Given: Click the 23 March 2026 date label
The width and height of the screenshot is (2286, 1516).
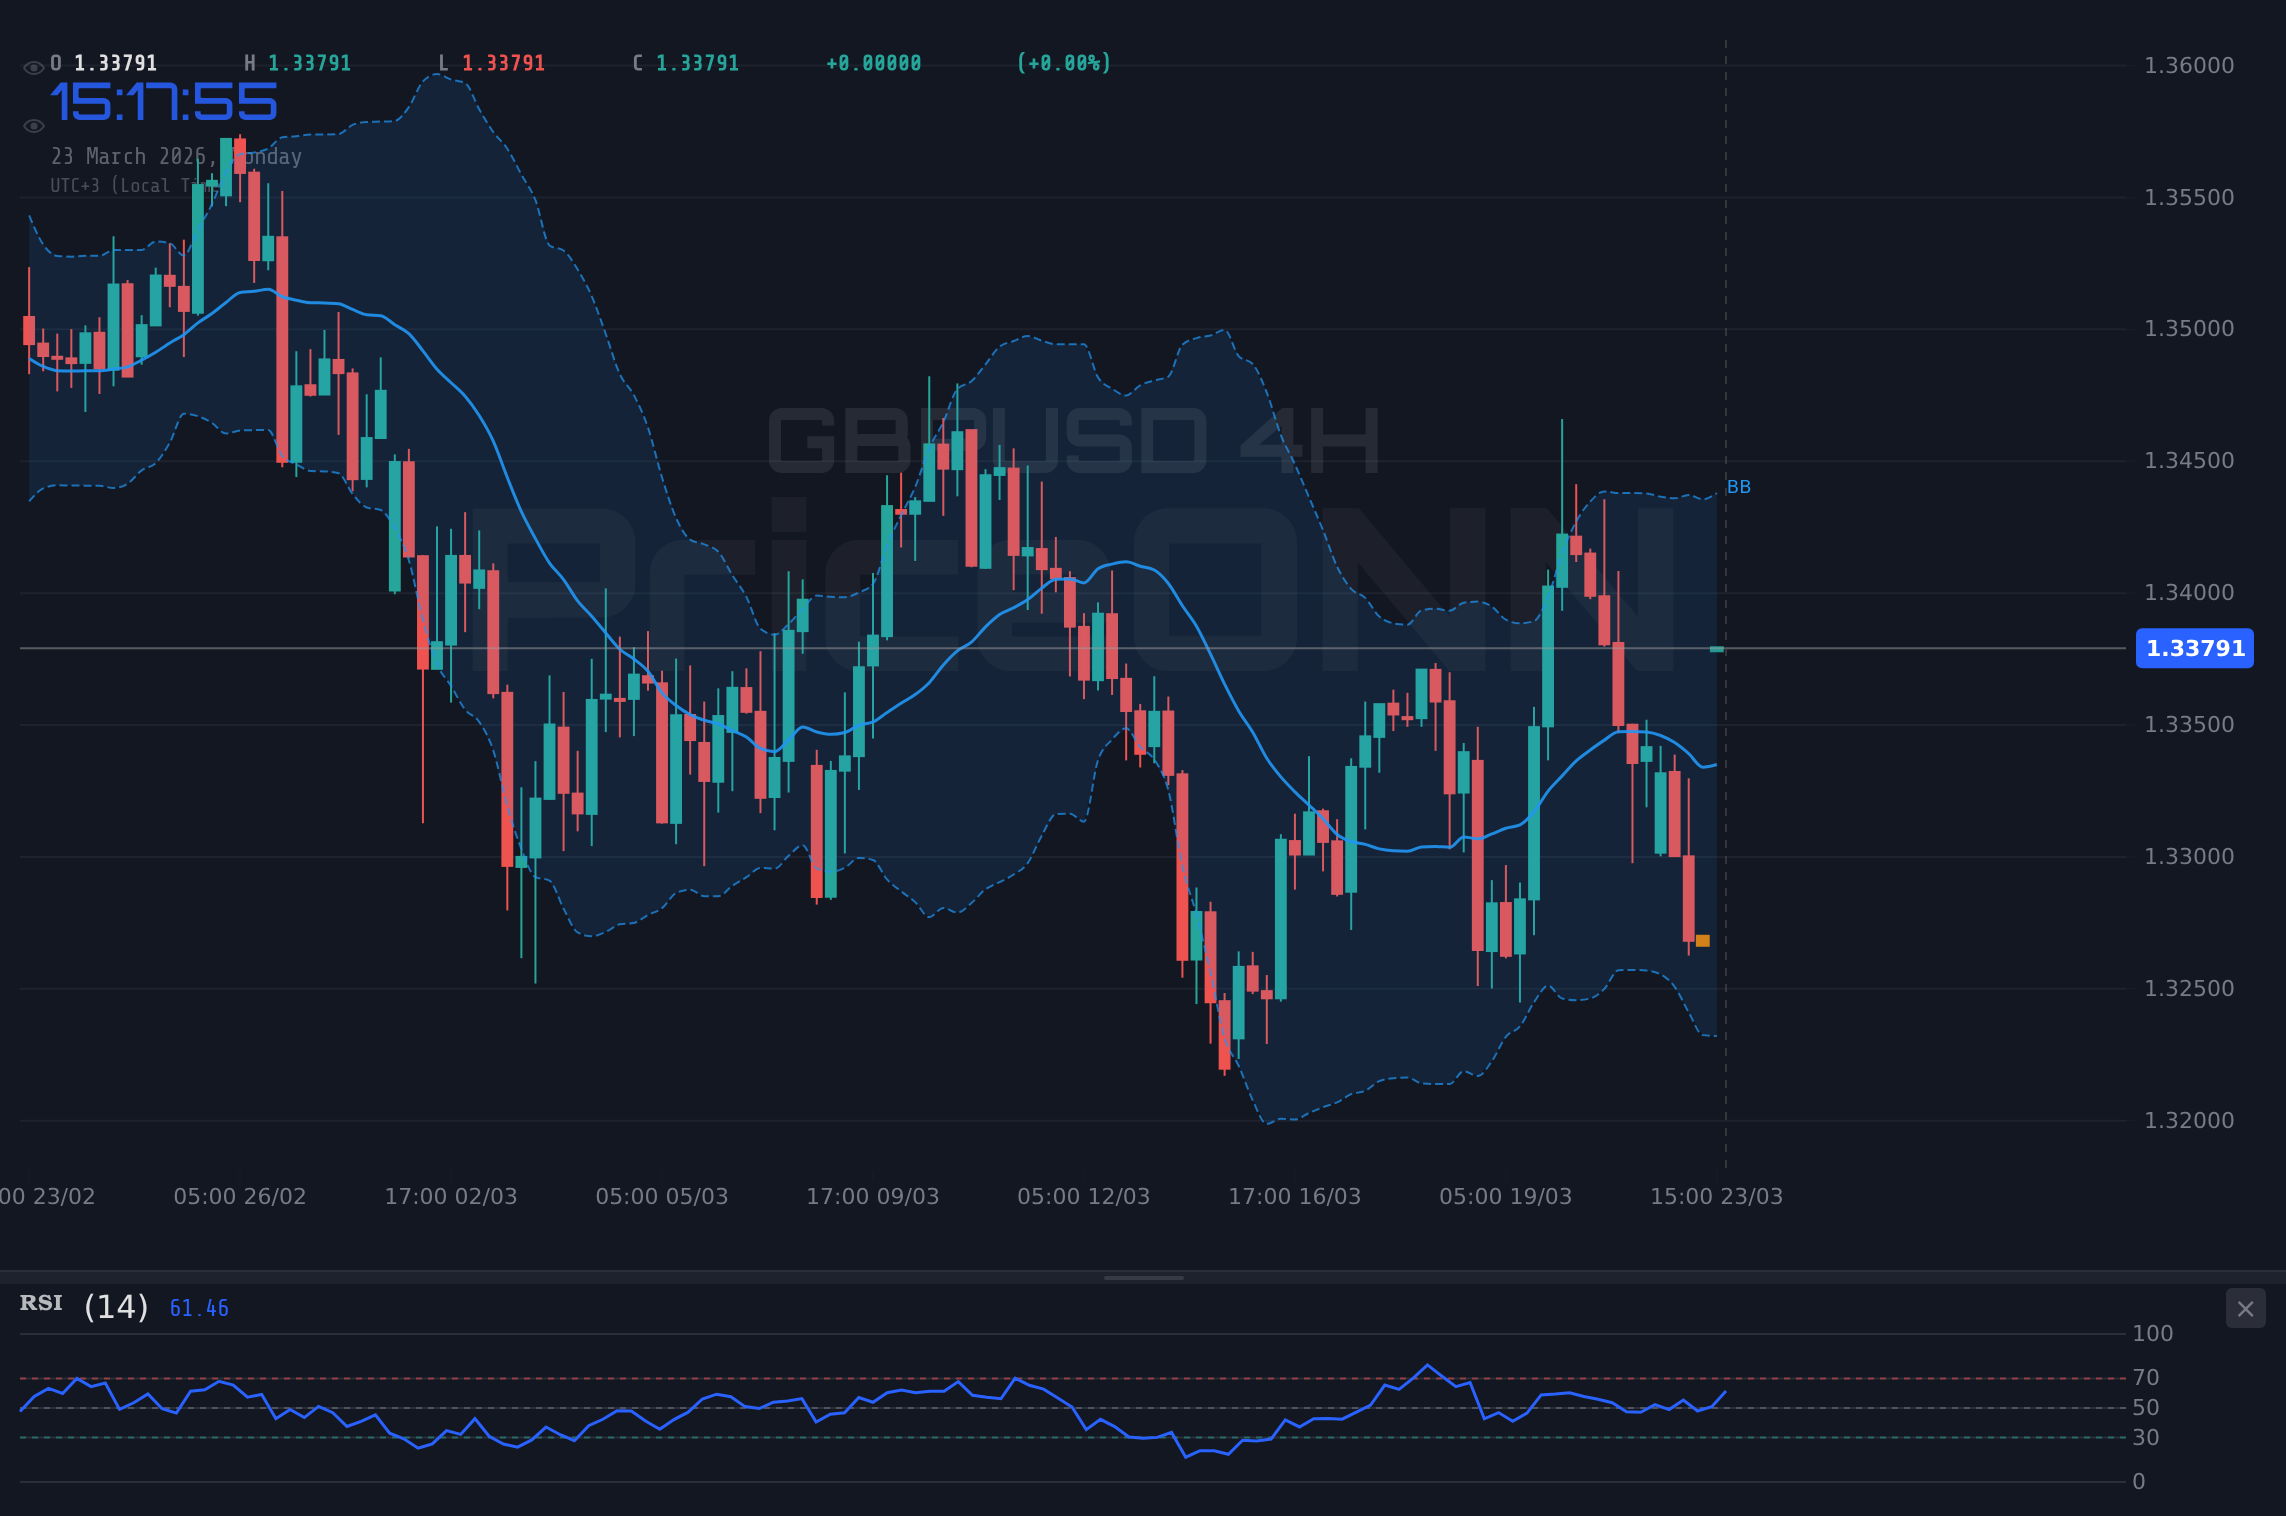Looking at the screenshot, I should click(x=177, y=156).
